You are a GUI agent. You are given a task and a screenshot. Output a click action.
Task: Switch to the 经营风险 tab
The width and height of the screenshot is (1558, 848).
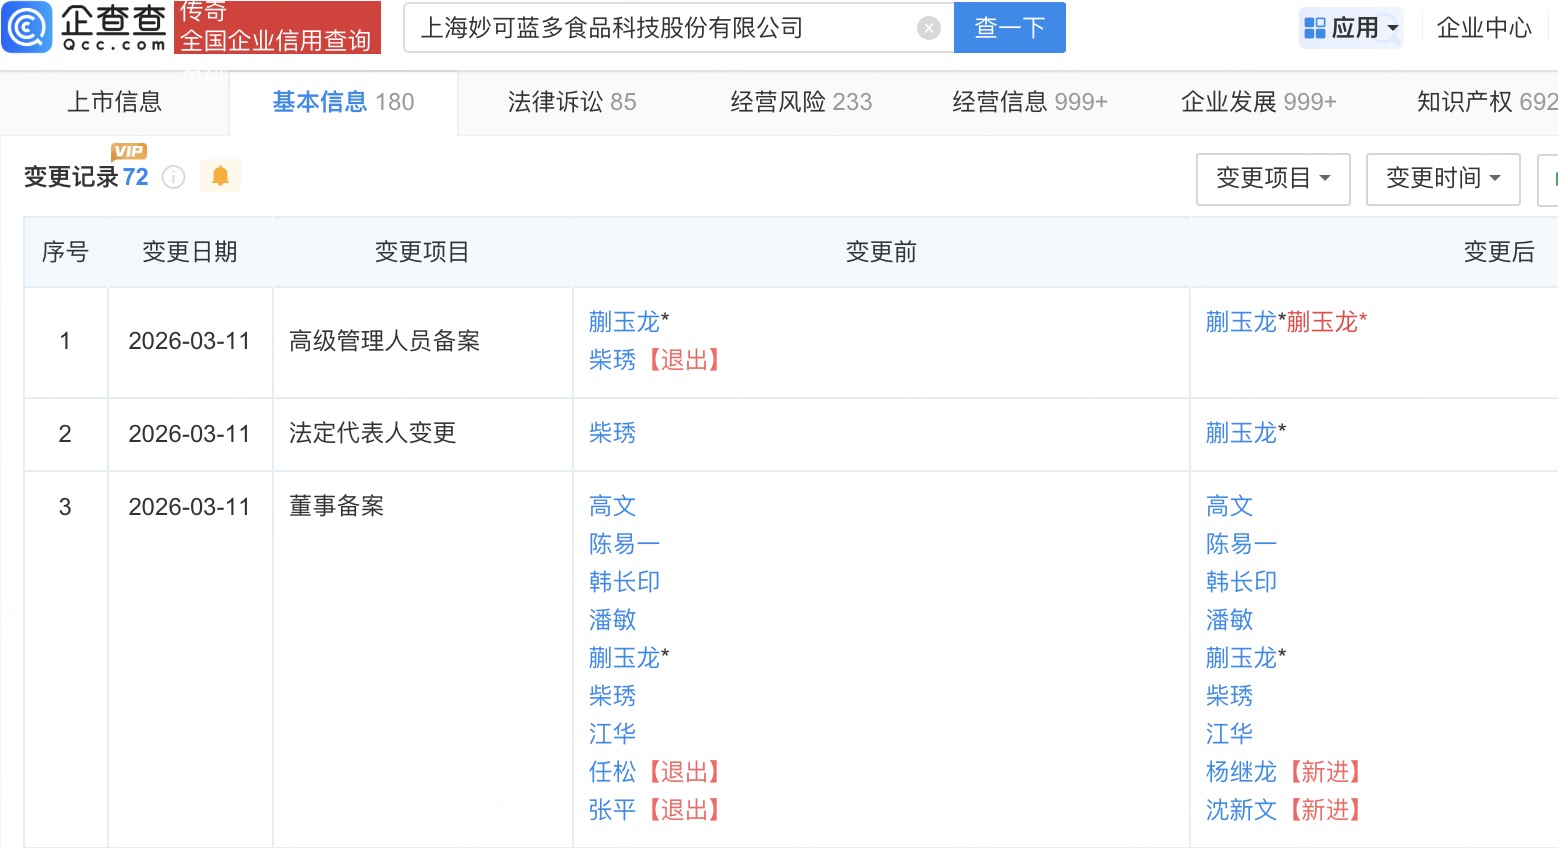point(800,102)
